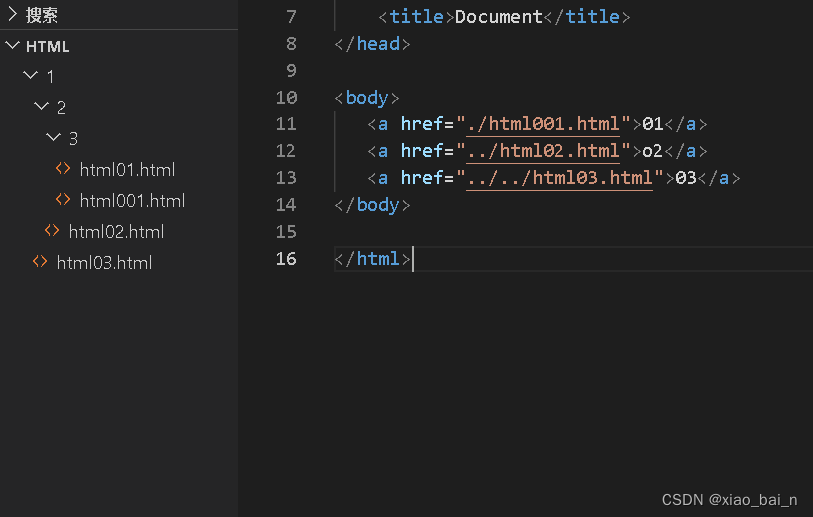Expand the 搜索 section chevron
Image resolution: width=813 pixels, height=517 pixels.
click(x=12, y=15)
